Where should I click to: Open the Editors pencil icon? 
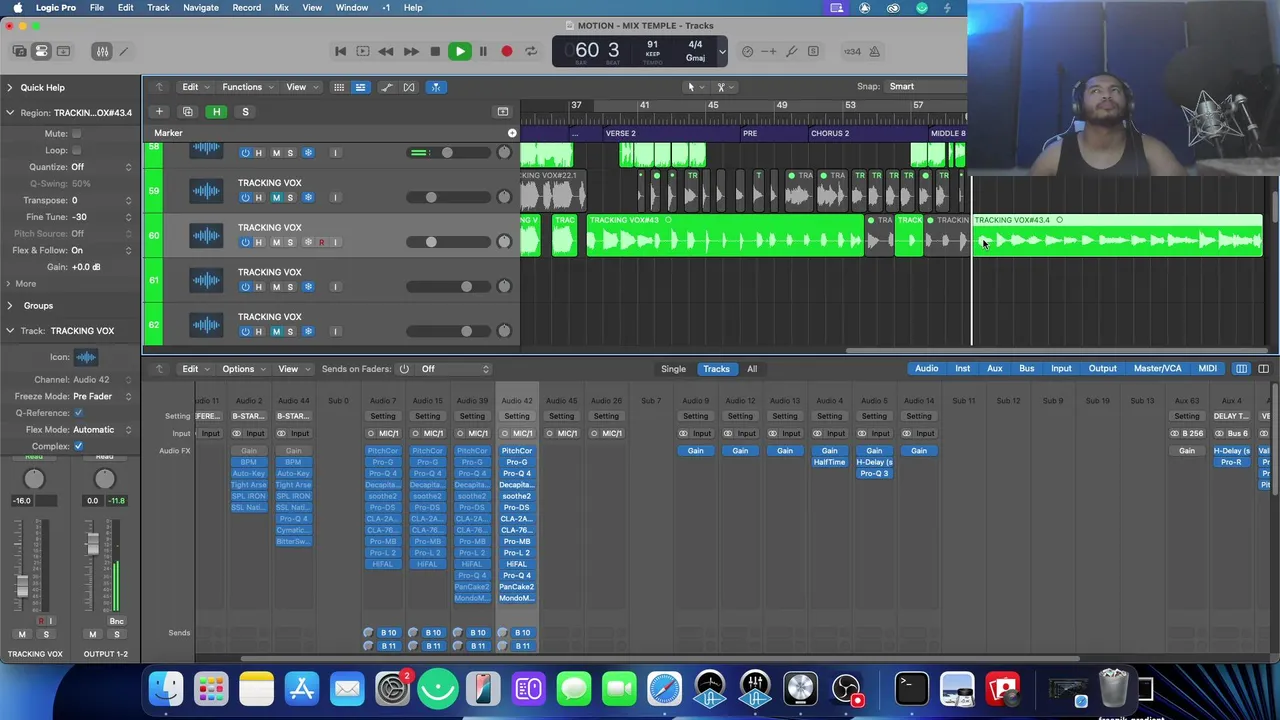tap(124, 51)
